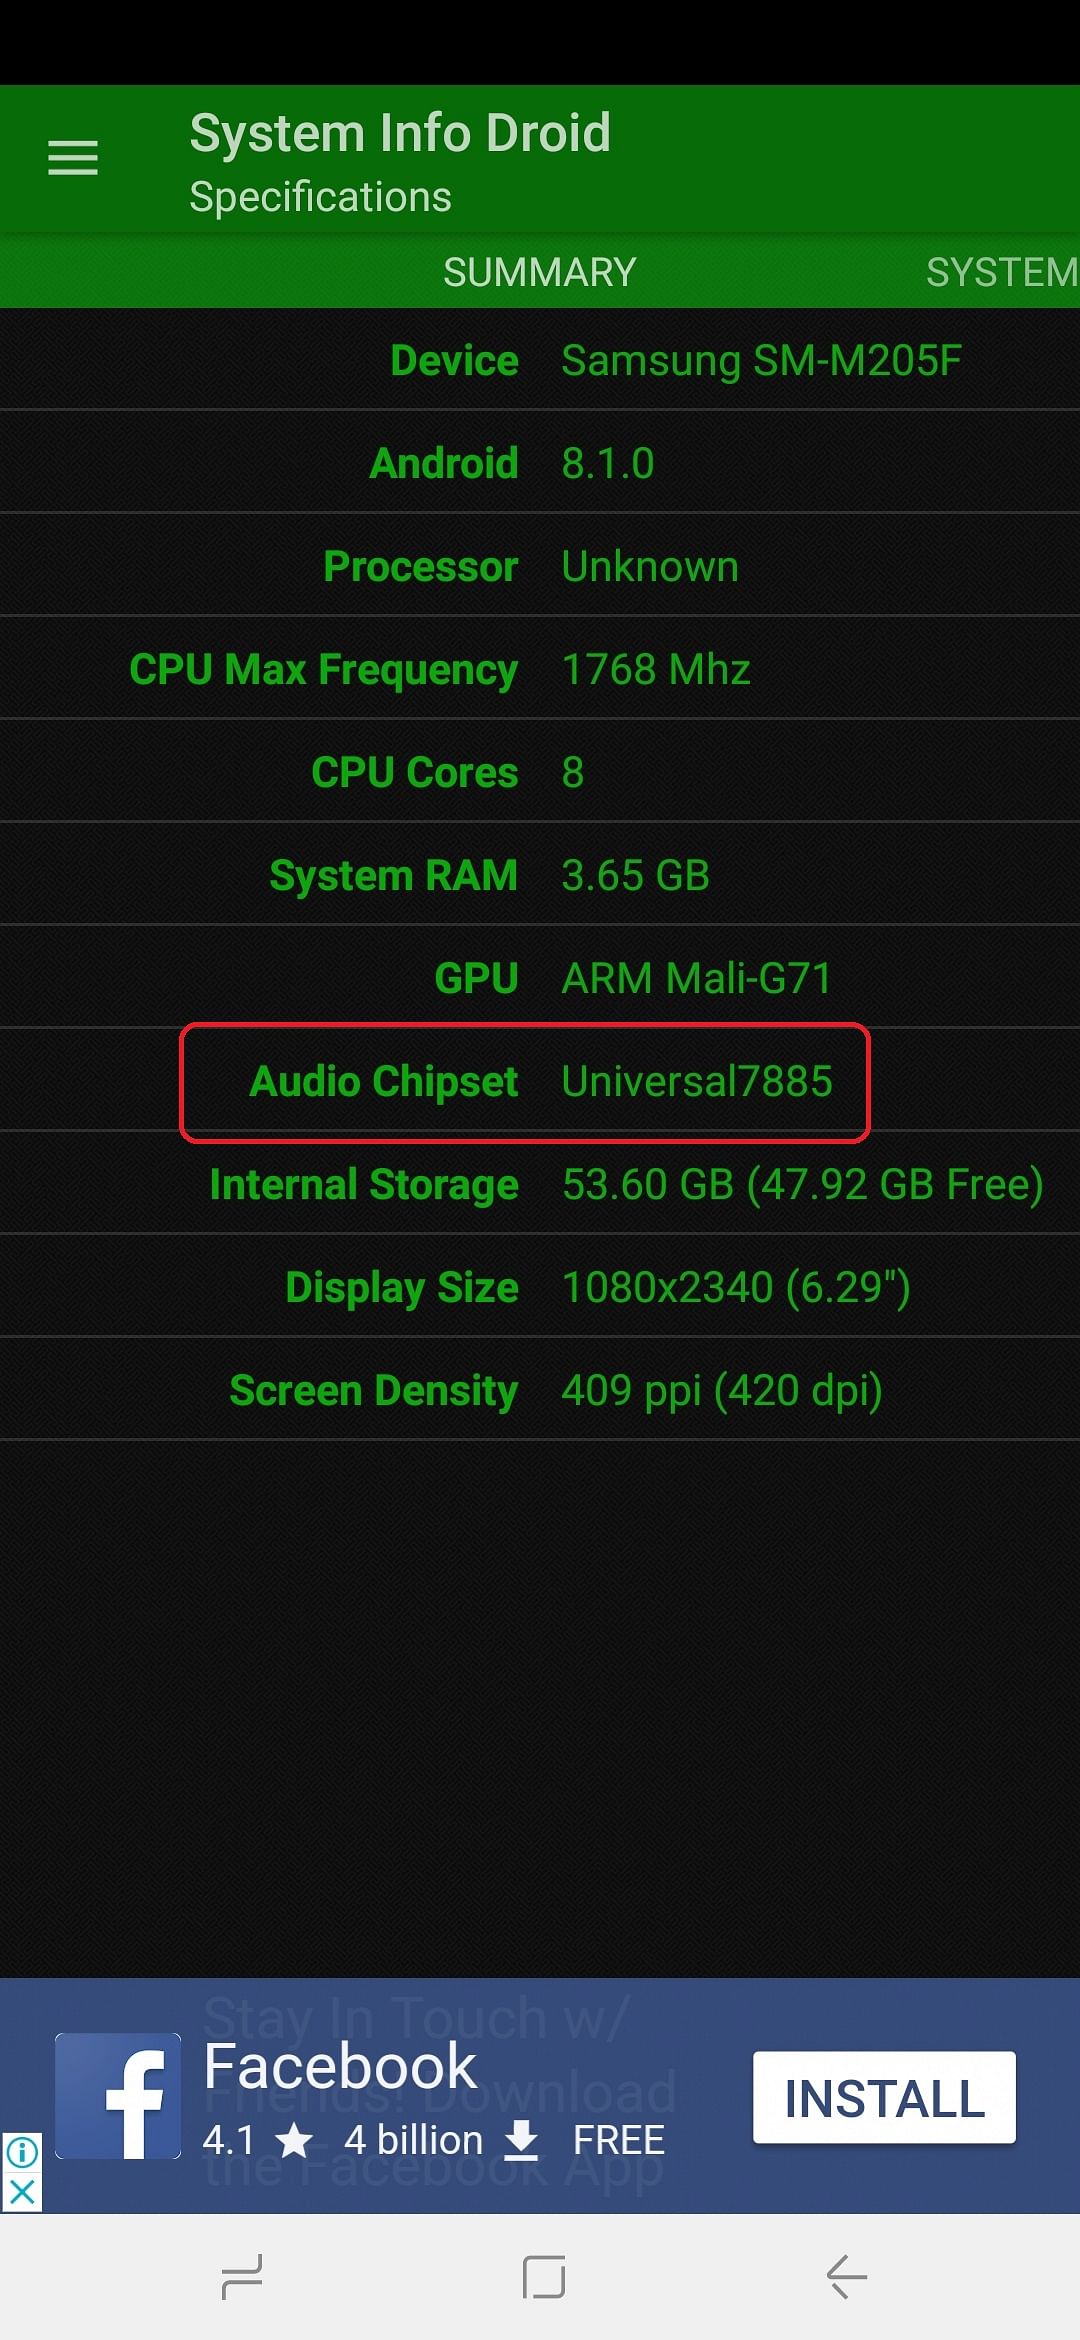
Task: Select the Internal Storage row
Action: click(x=540, y=1184)
